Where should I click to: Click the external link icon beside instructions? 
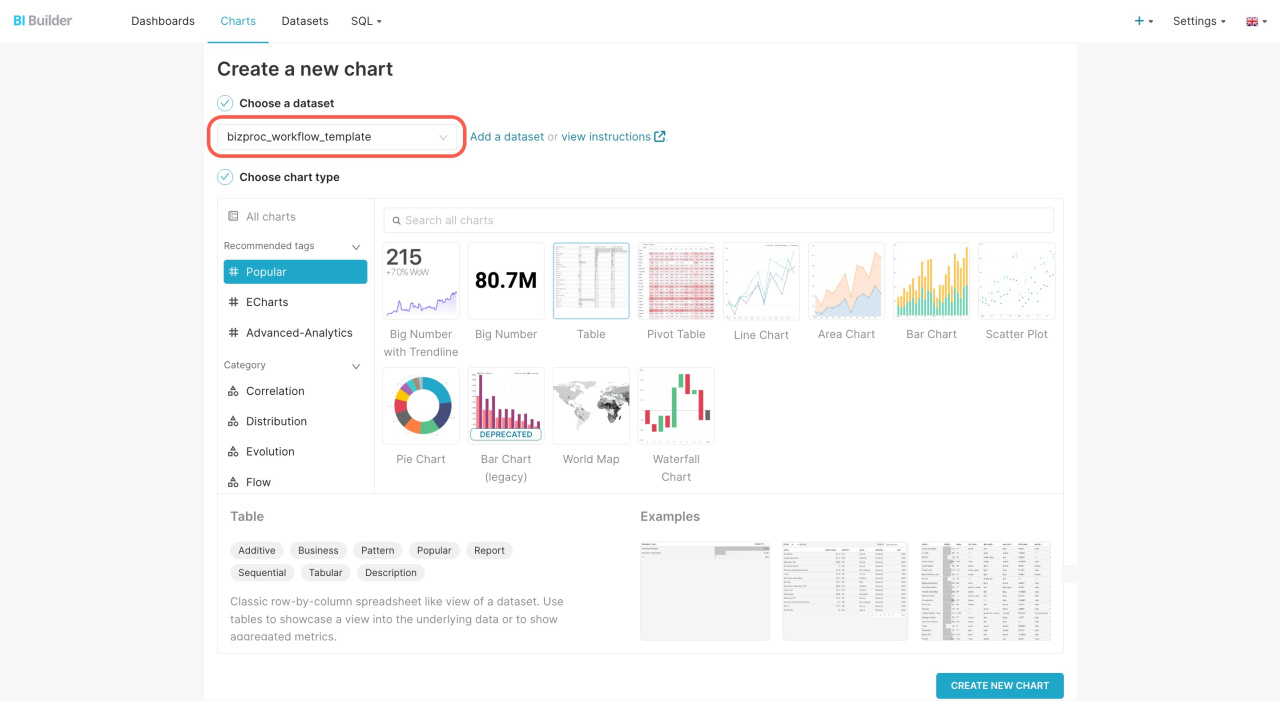click(x=660, y=137)
